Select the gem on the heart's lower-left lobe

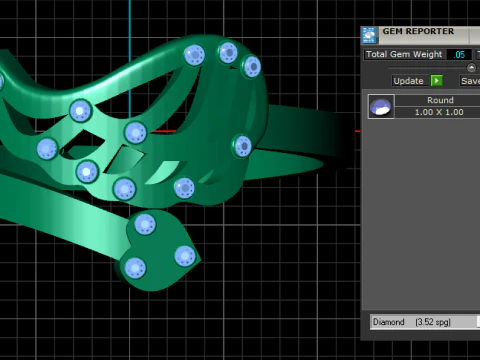coord(135,268)
